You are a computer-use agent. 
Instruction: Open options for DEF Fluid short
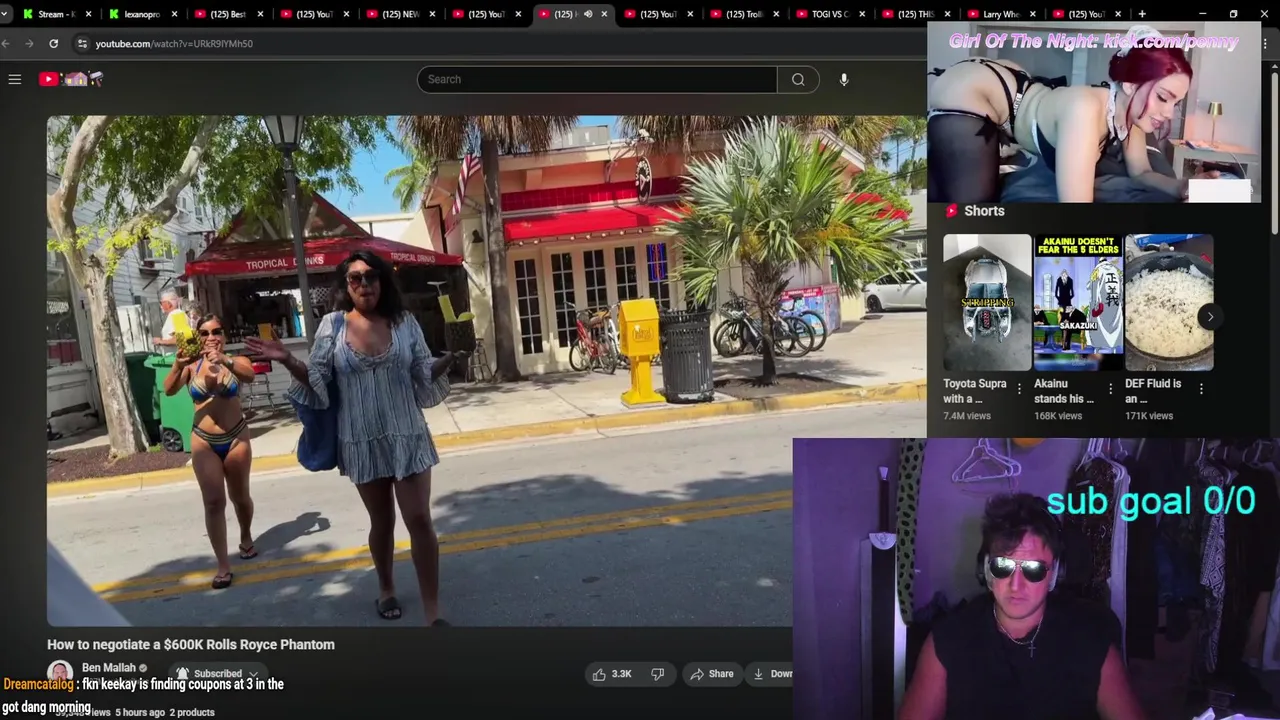[1201, 388]
